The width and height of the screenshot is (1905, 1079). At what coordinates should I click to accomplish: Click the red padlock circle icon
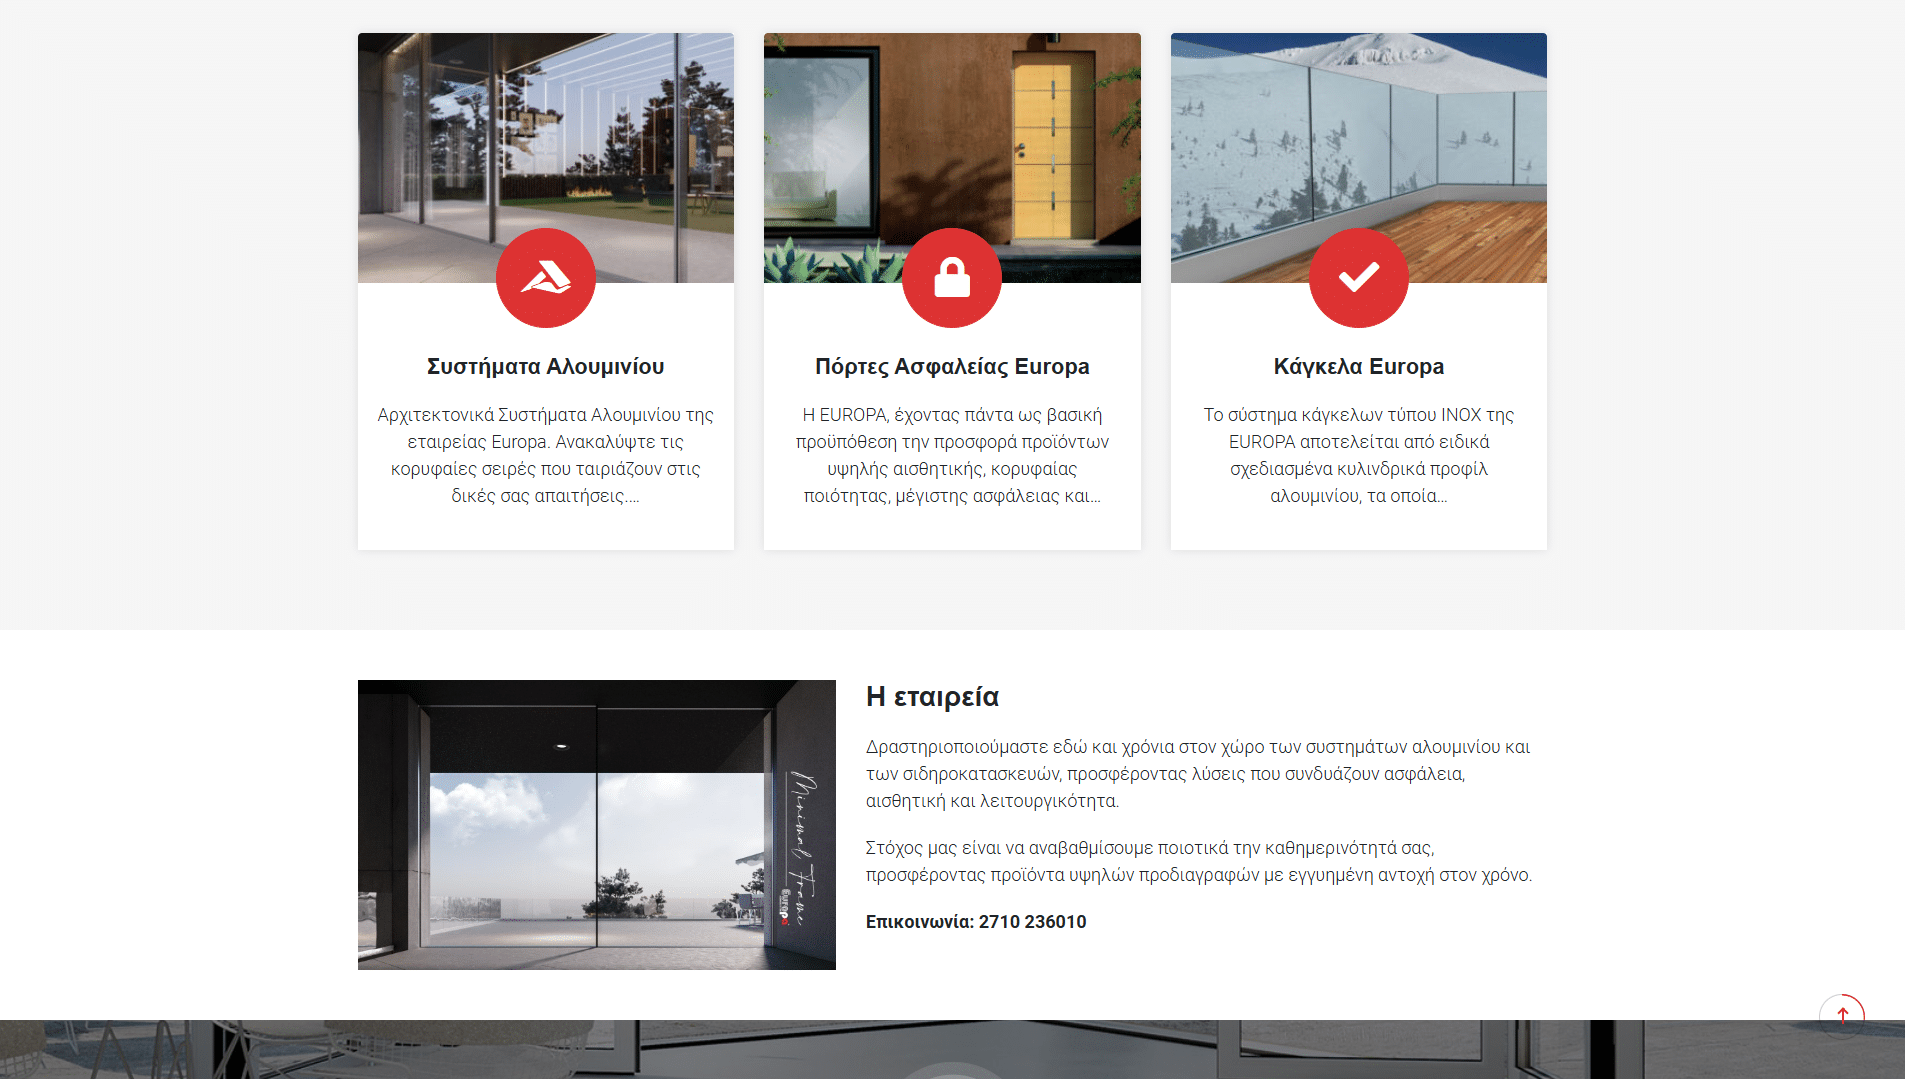coord(951,278)
